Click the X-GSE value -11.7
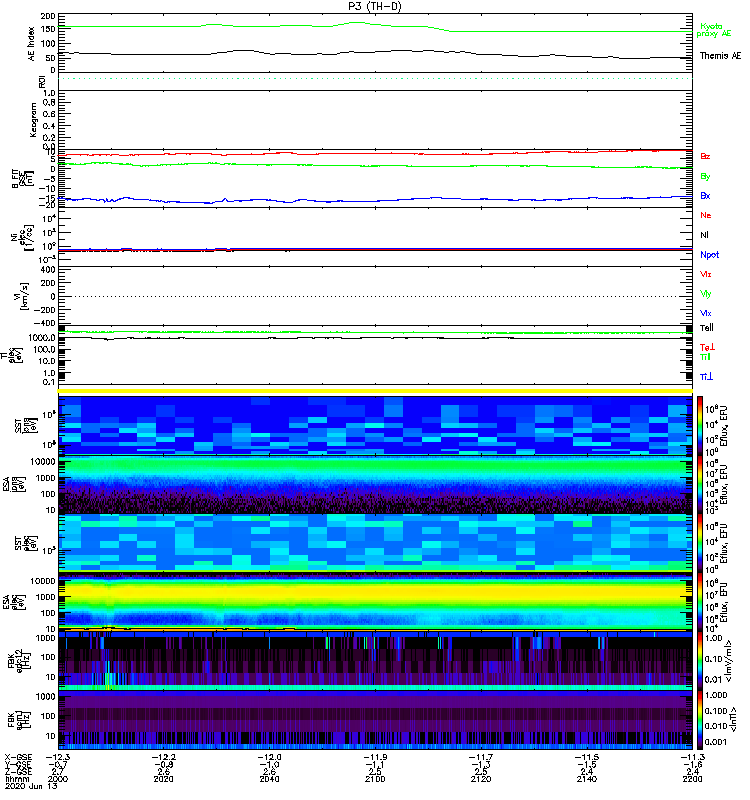The width and height of the screenshot is (750, 800). [481, 758]
